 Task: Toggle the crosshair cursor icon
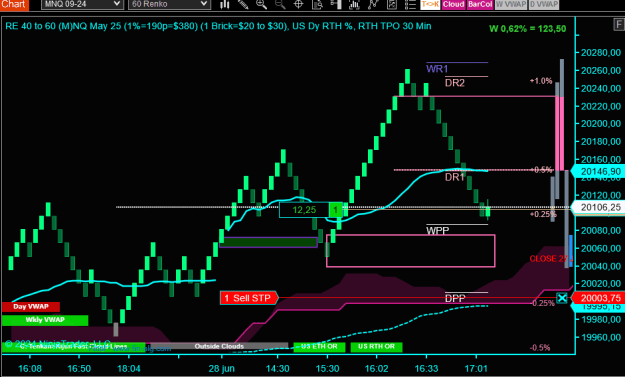299,4
